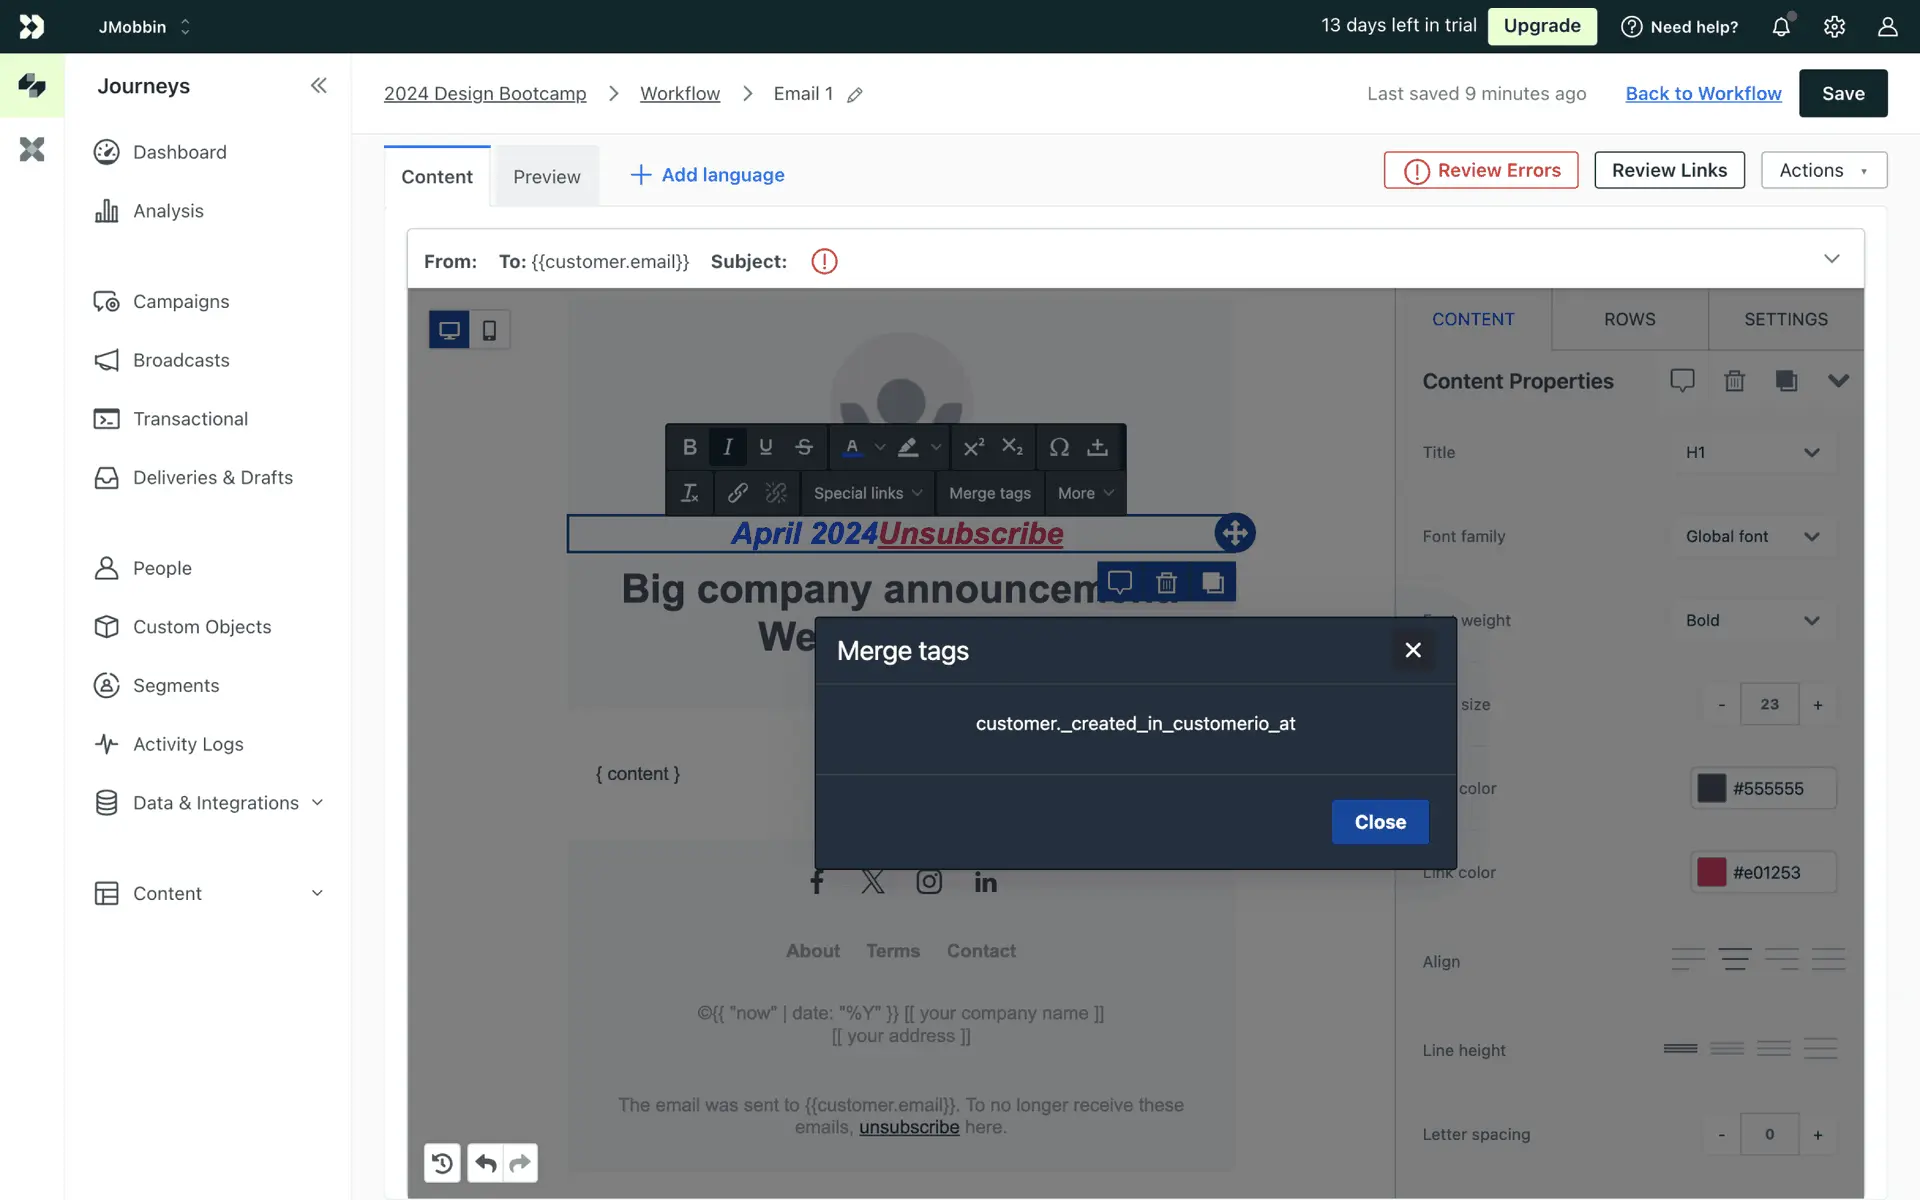Apply strikethrough formatting to text
The width and height of the screenshot is (1920, 1200).
coord(803,447)
